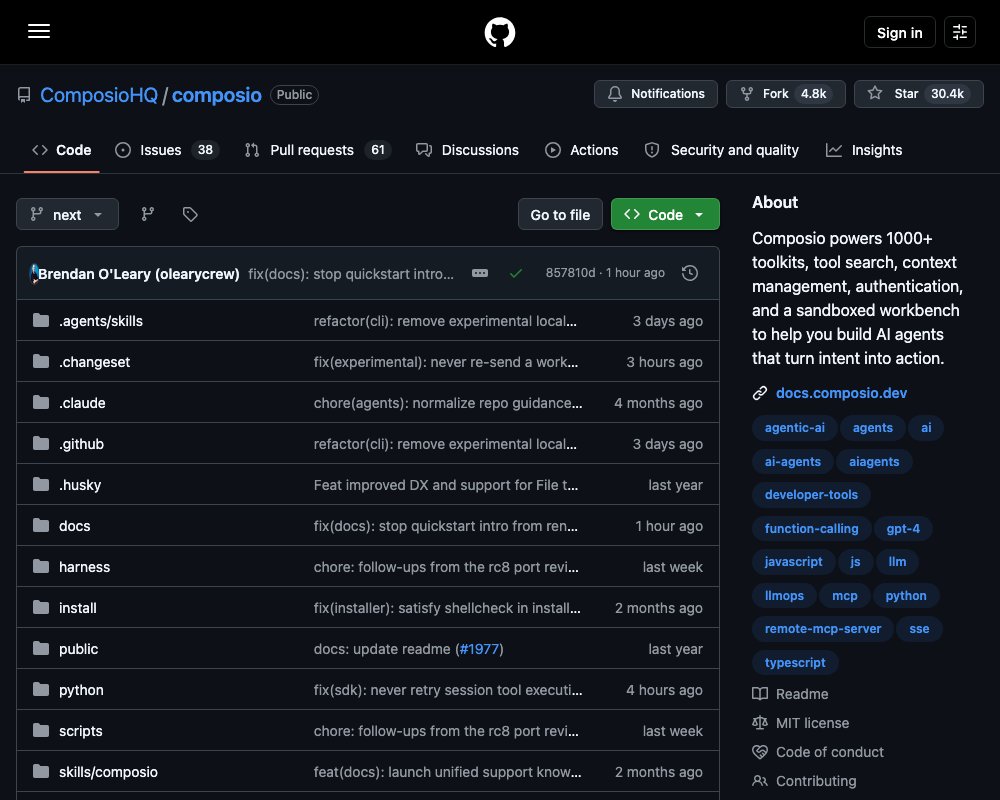The image size is (1000, 800).
Task: Open .changeset commit message 'fix(experimental): never re-send'
Action: coord(446,362)
